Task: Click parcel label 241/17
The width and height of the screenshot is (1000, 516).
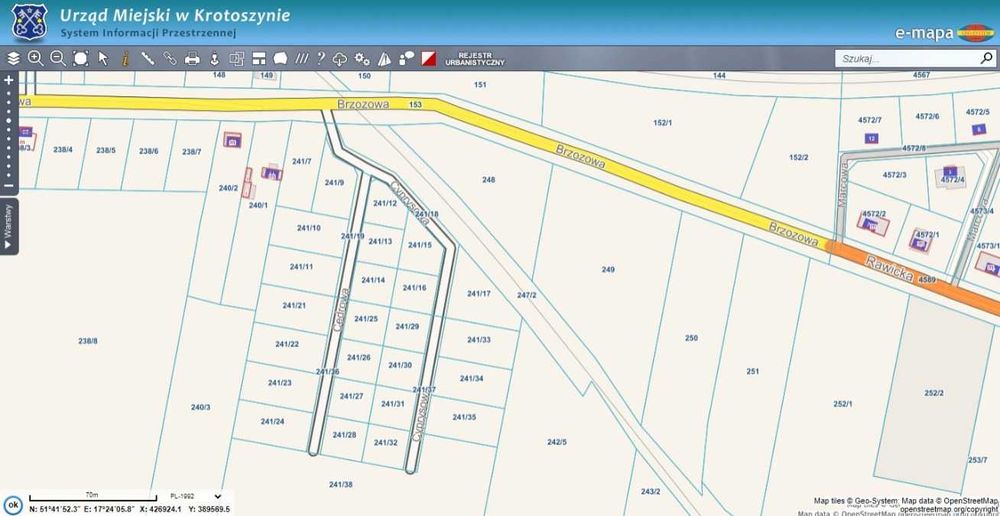Action: coord(479,293)
